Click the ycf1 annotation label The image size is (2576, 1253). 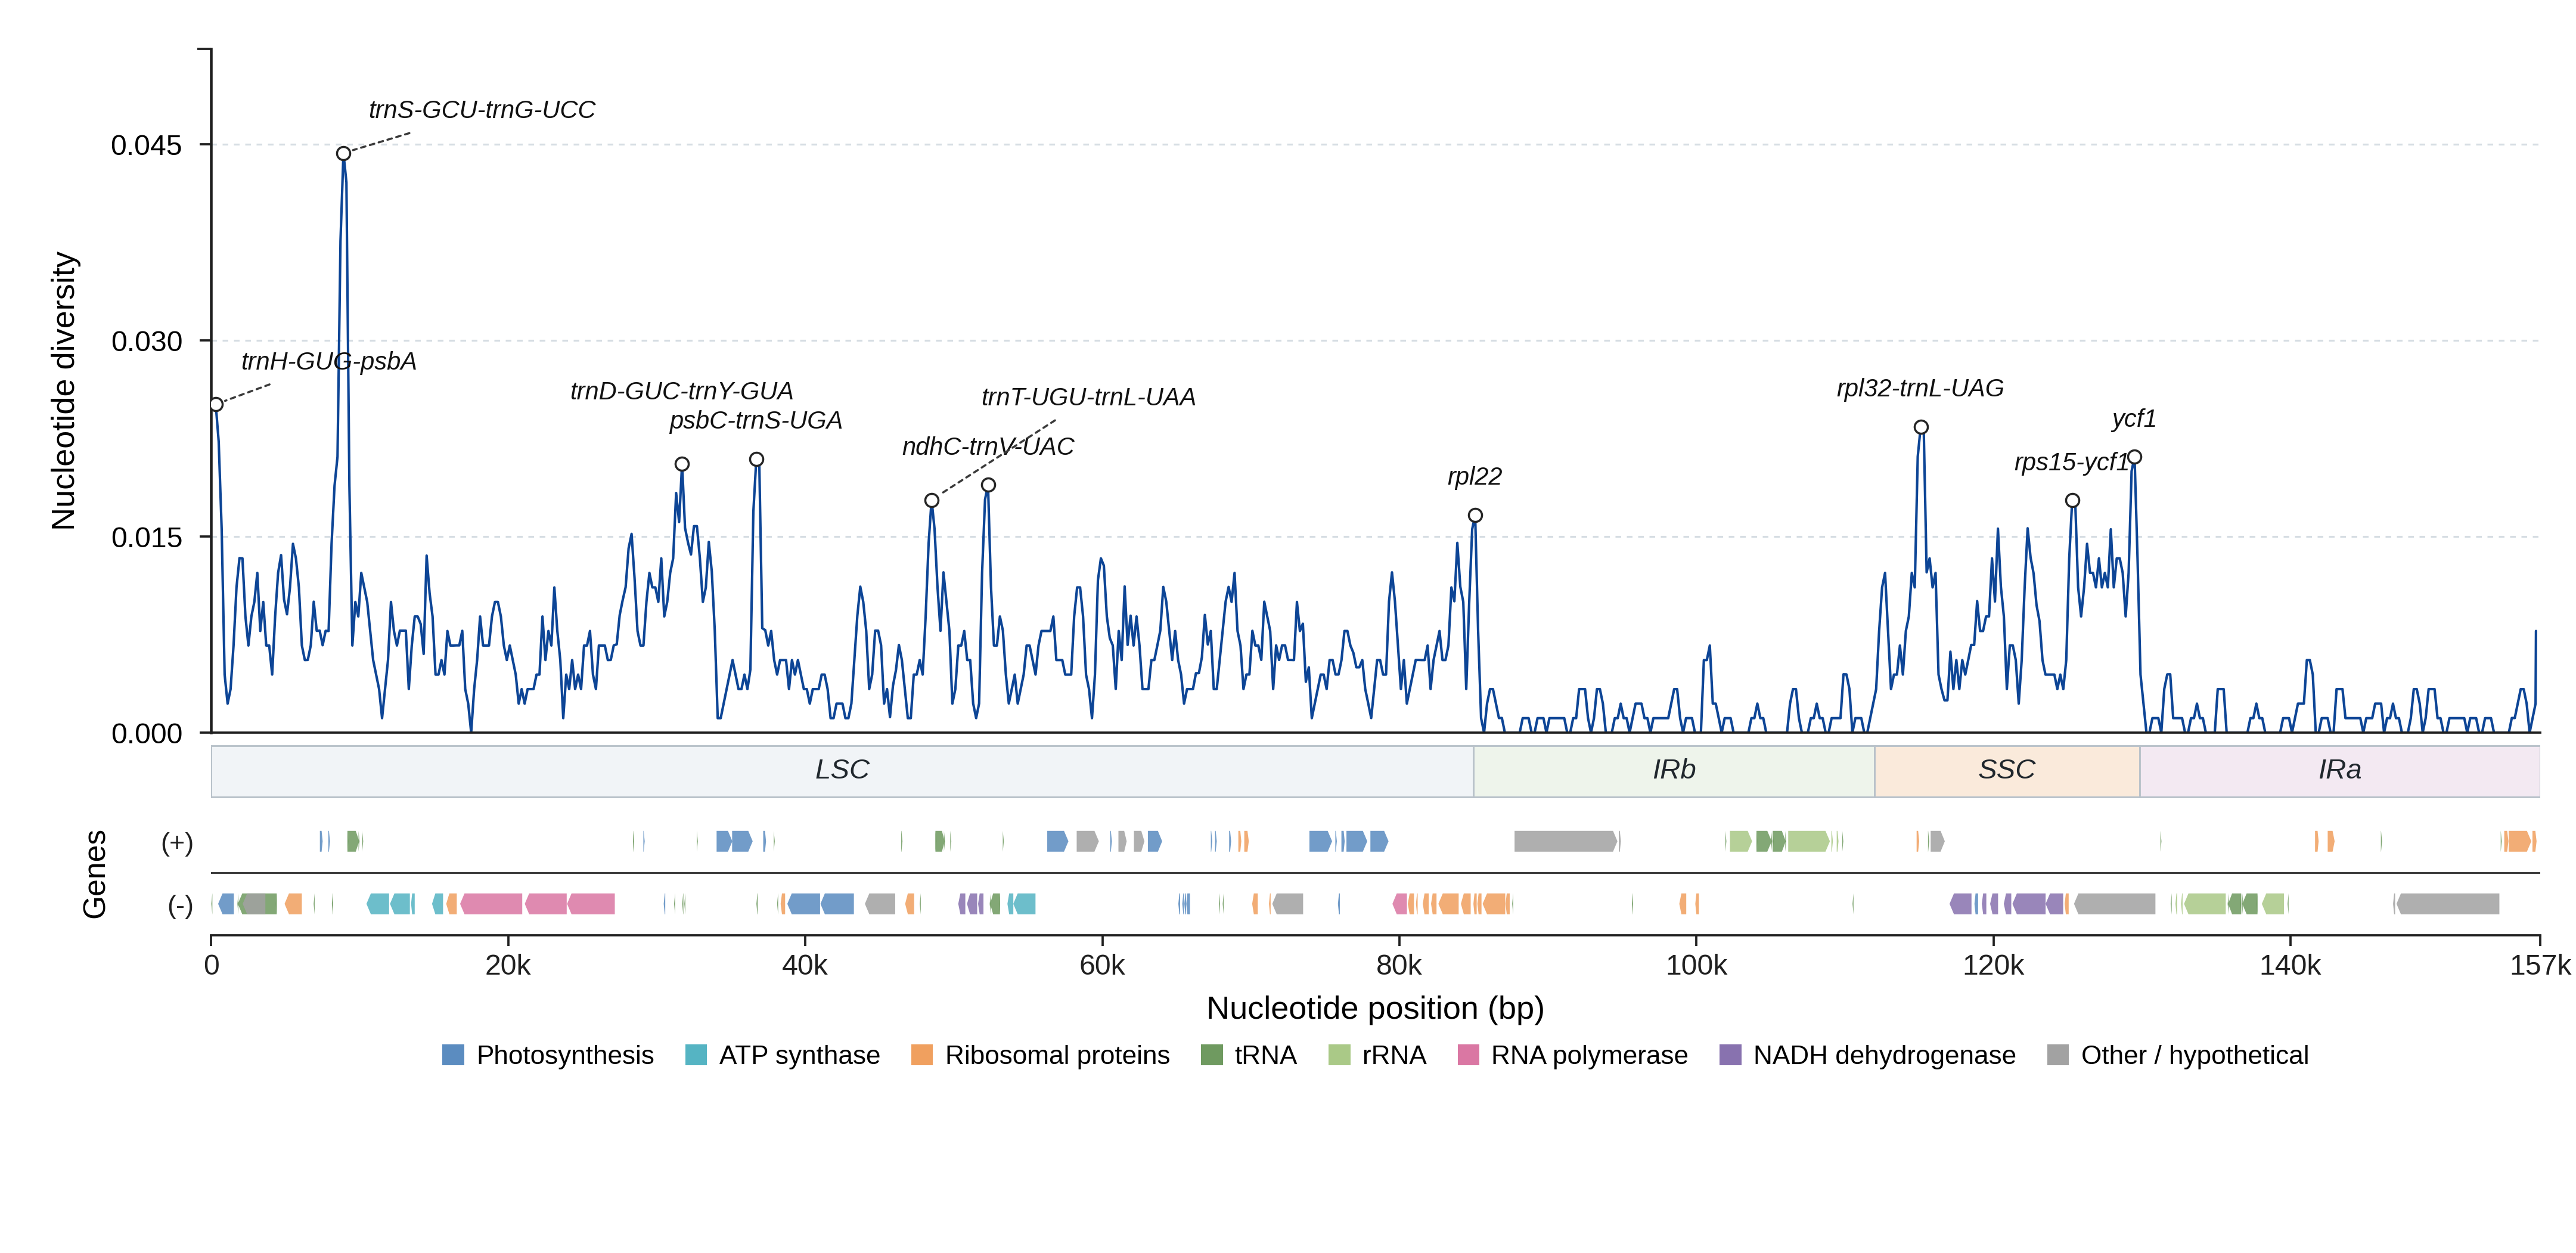point(2134,419)
